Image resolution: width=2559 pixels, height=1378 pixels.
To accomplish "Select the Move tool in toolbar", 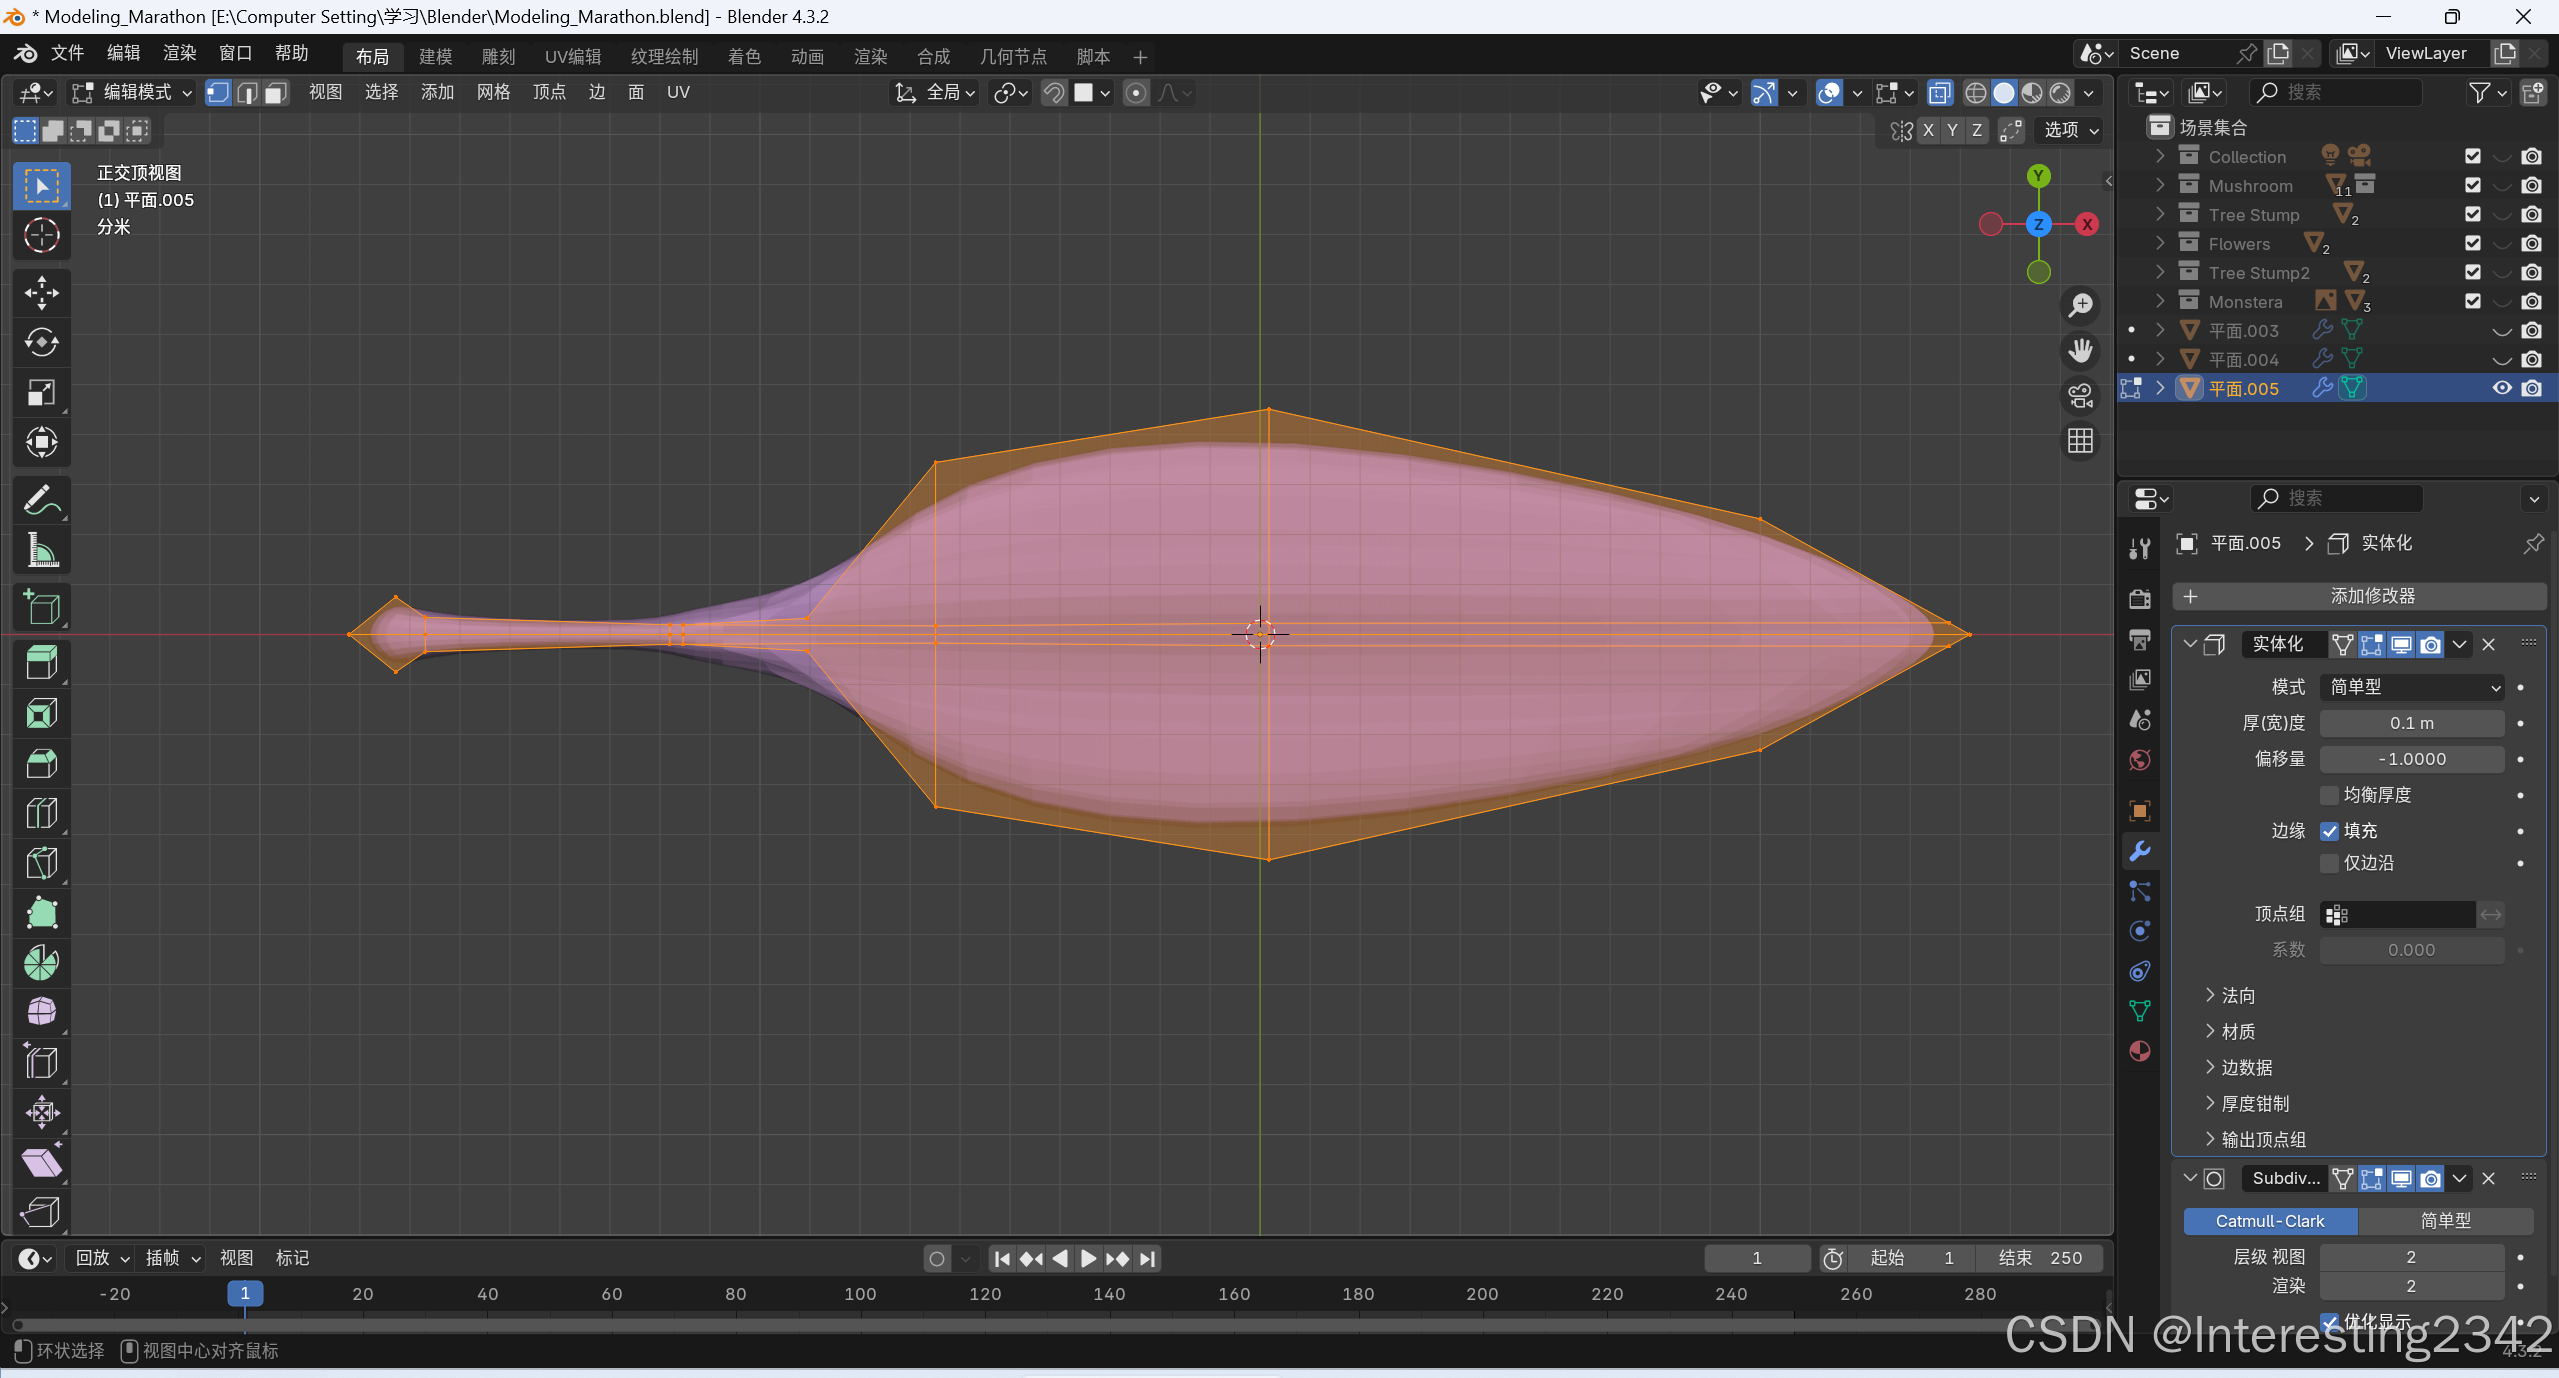I will pos(41,293).
